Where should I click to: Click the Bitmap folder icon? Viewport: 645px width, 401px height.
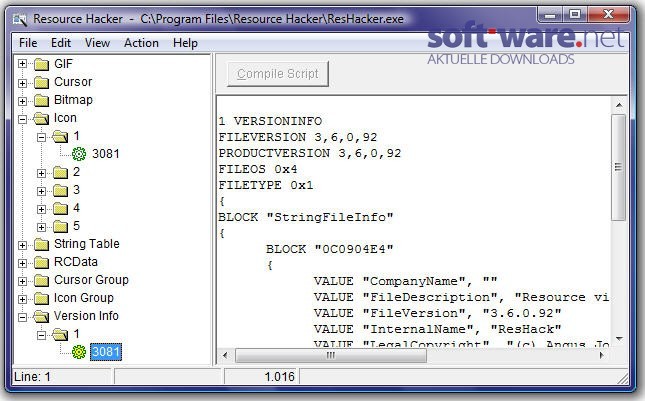(x=41, y=100)
